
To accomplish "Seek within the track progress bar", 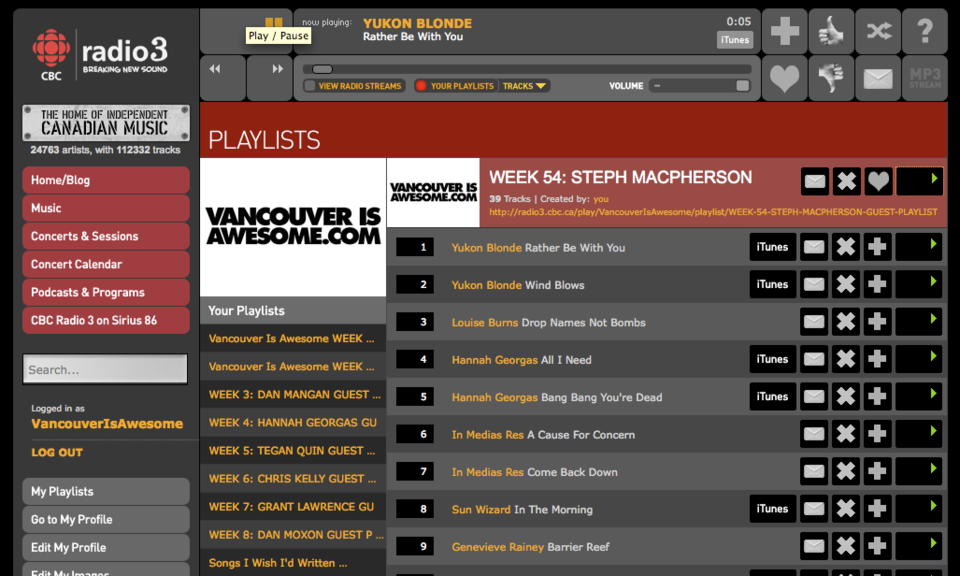I will [528, 69].
